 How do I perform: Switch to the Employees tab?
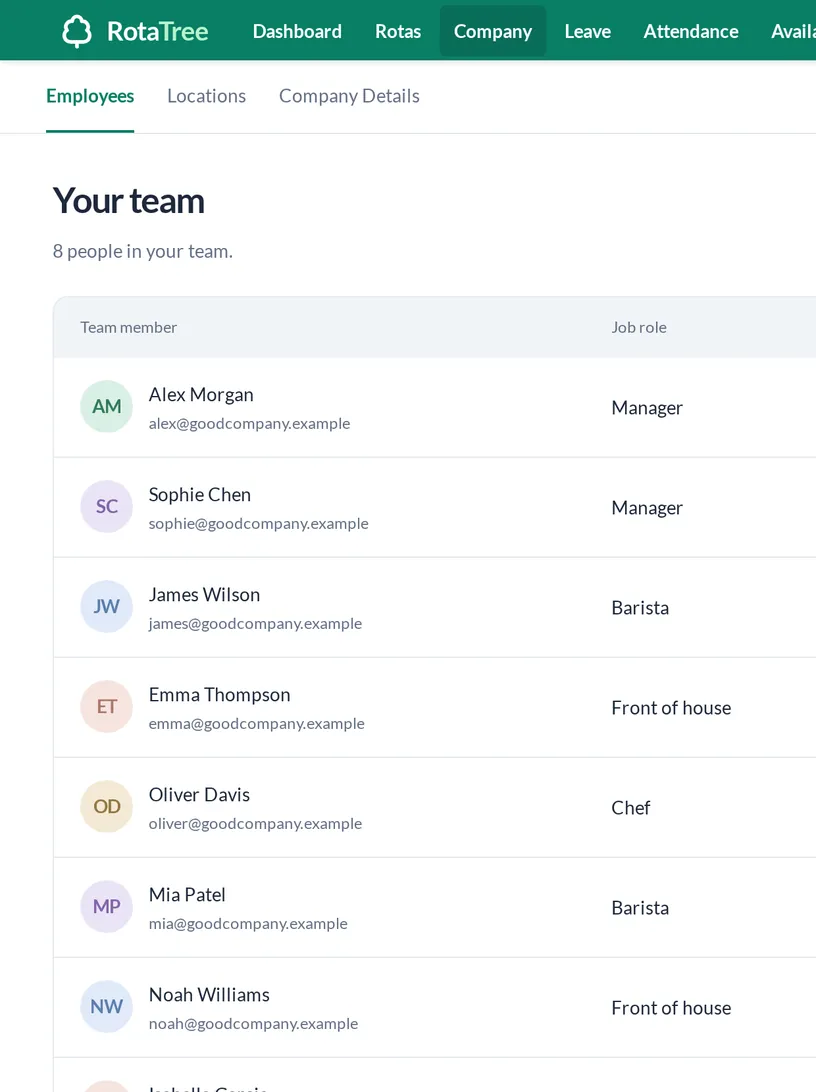90,96
